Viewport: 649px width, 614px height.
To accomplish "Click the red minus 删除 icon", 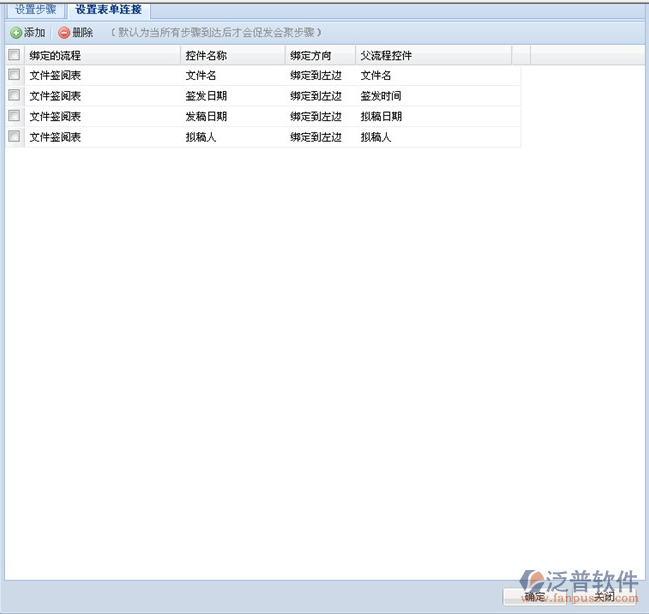I will tap(64, 33).
